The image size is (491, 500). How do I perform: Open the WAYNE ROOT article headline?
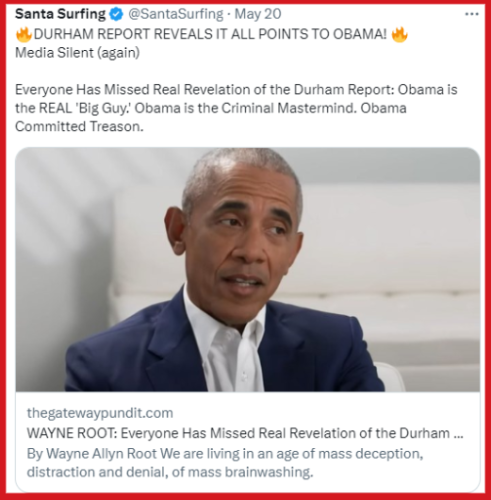pos(245,433)
